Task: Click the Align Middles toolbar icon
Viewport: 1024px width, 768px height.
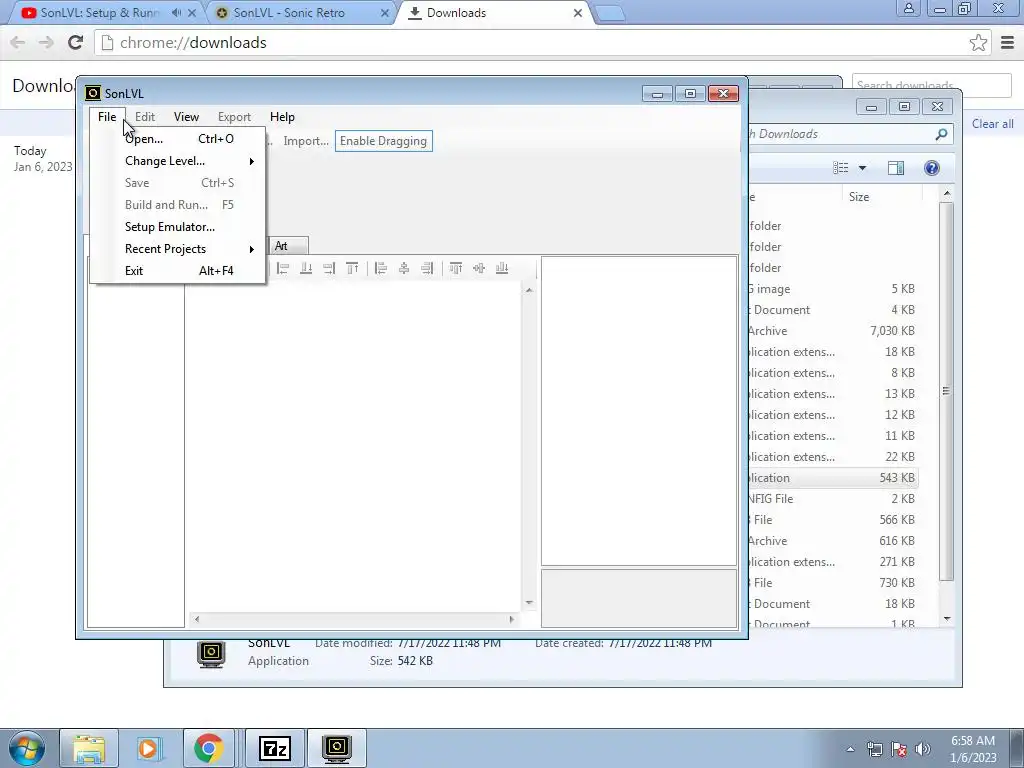Action: 479,268
